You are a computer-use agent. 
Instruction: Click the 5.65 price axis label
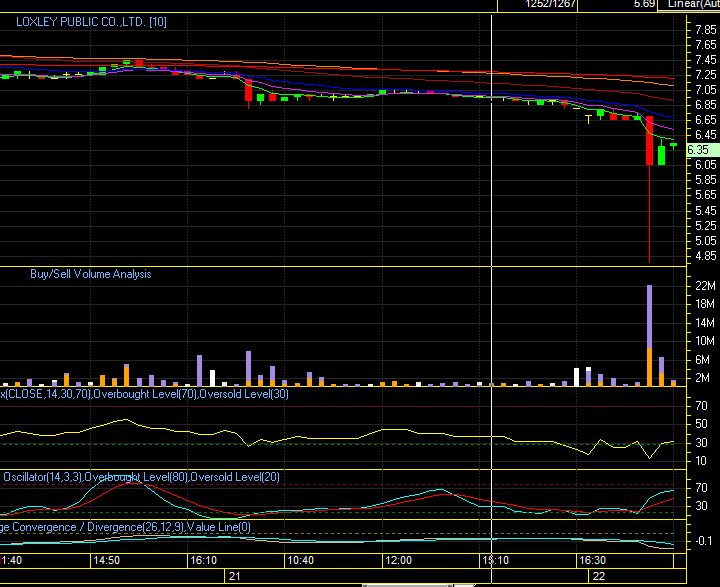(x=706, y=195)
